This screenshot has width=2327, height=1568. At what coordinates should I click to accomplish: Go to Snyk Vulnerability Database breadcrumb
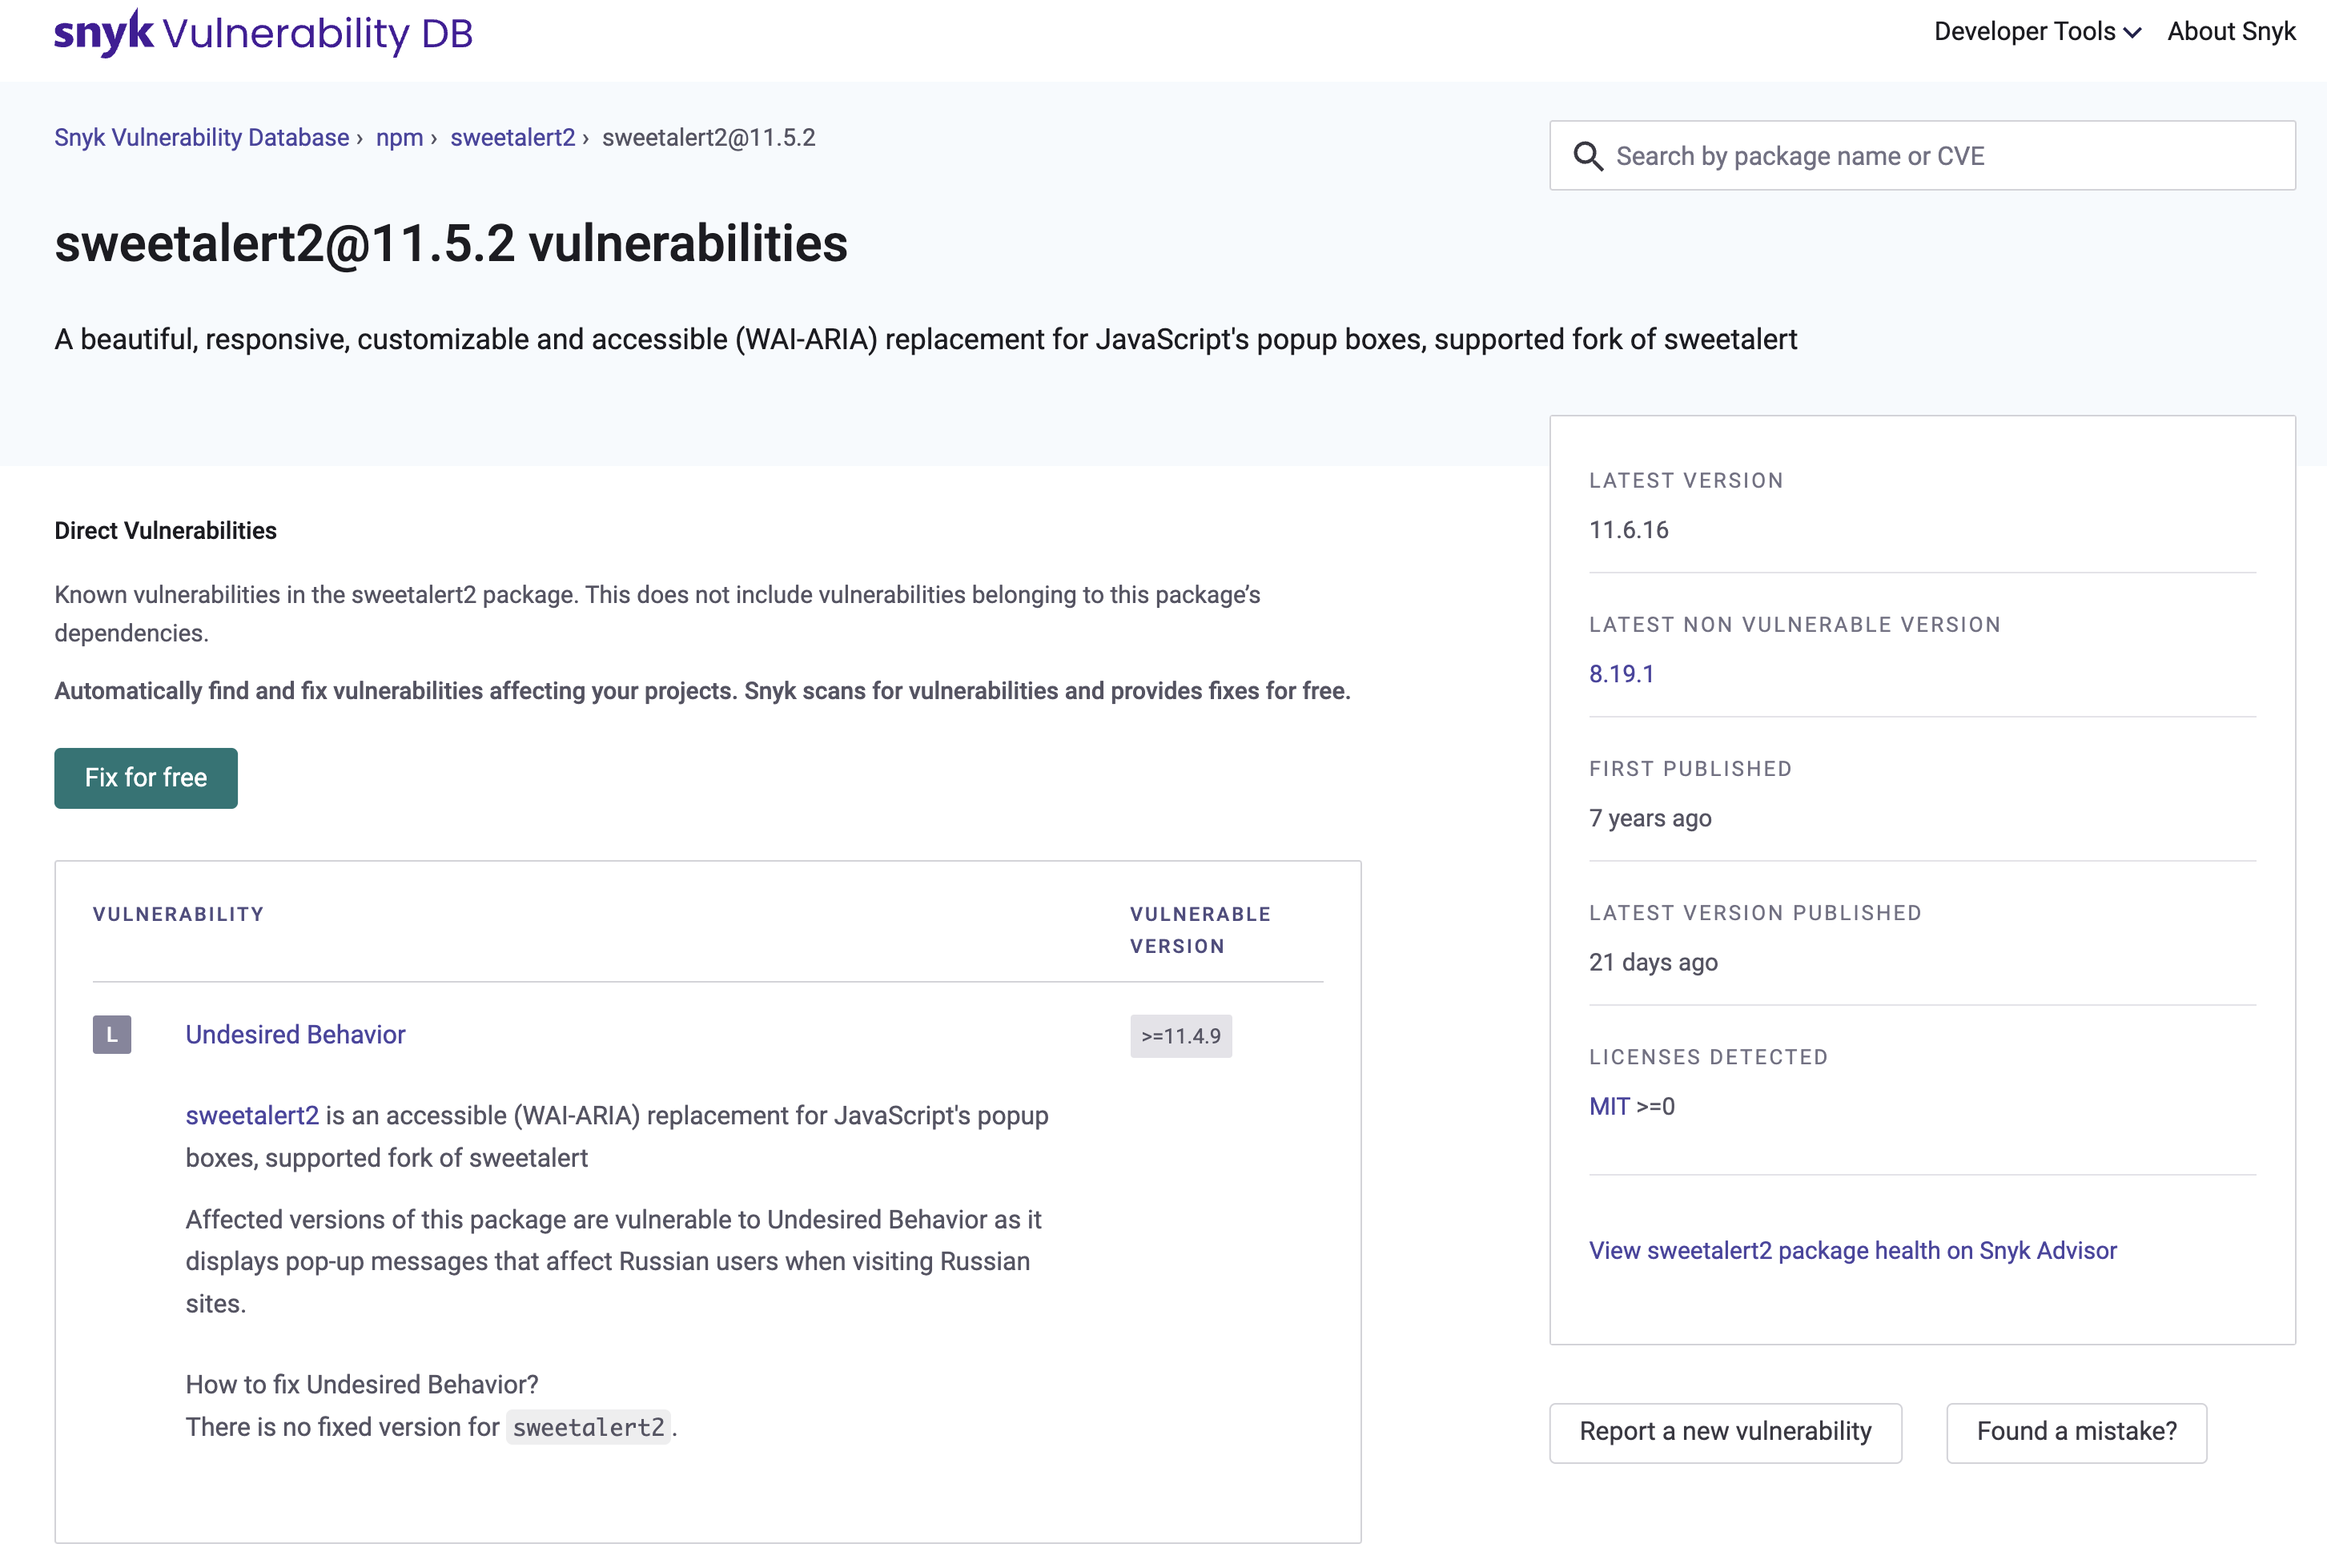[201, 137]
